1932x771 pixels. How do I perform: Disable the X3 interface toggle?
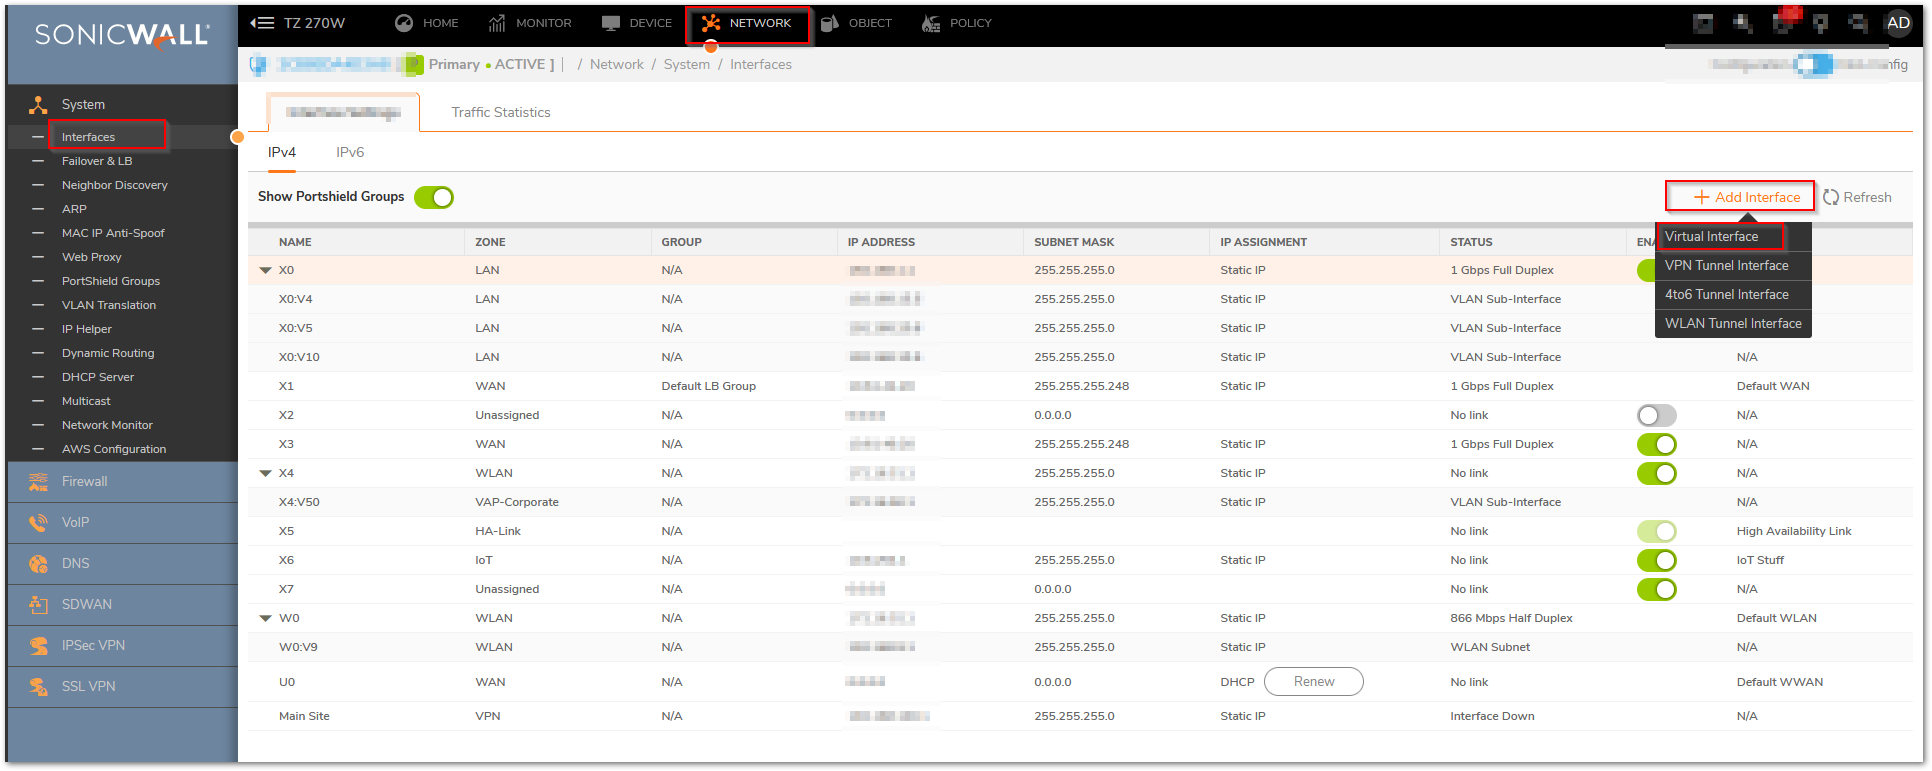click(1656, 444)
